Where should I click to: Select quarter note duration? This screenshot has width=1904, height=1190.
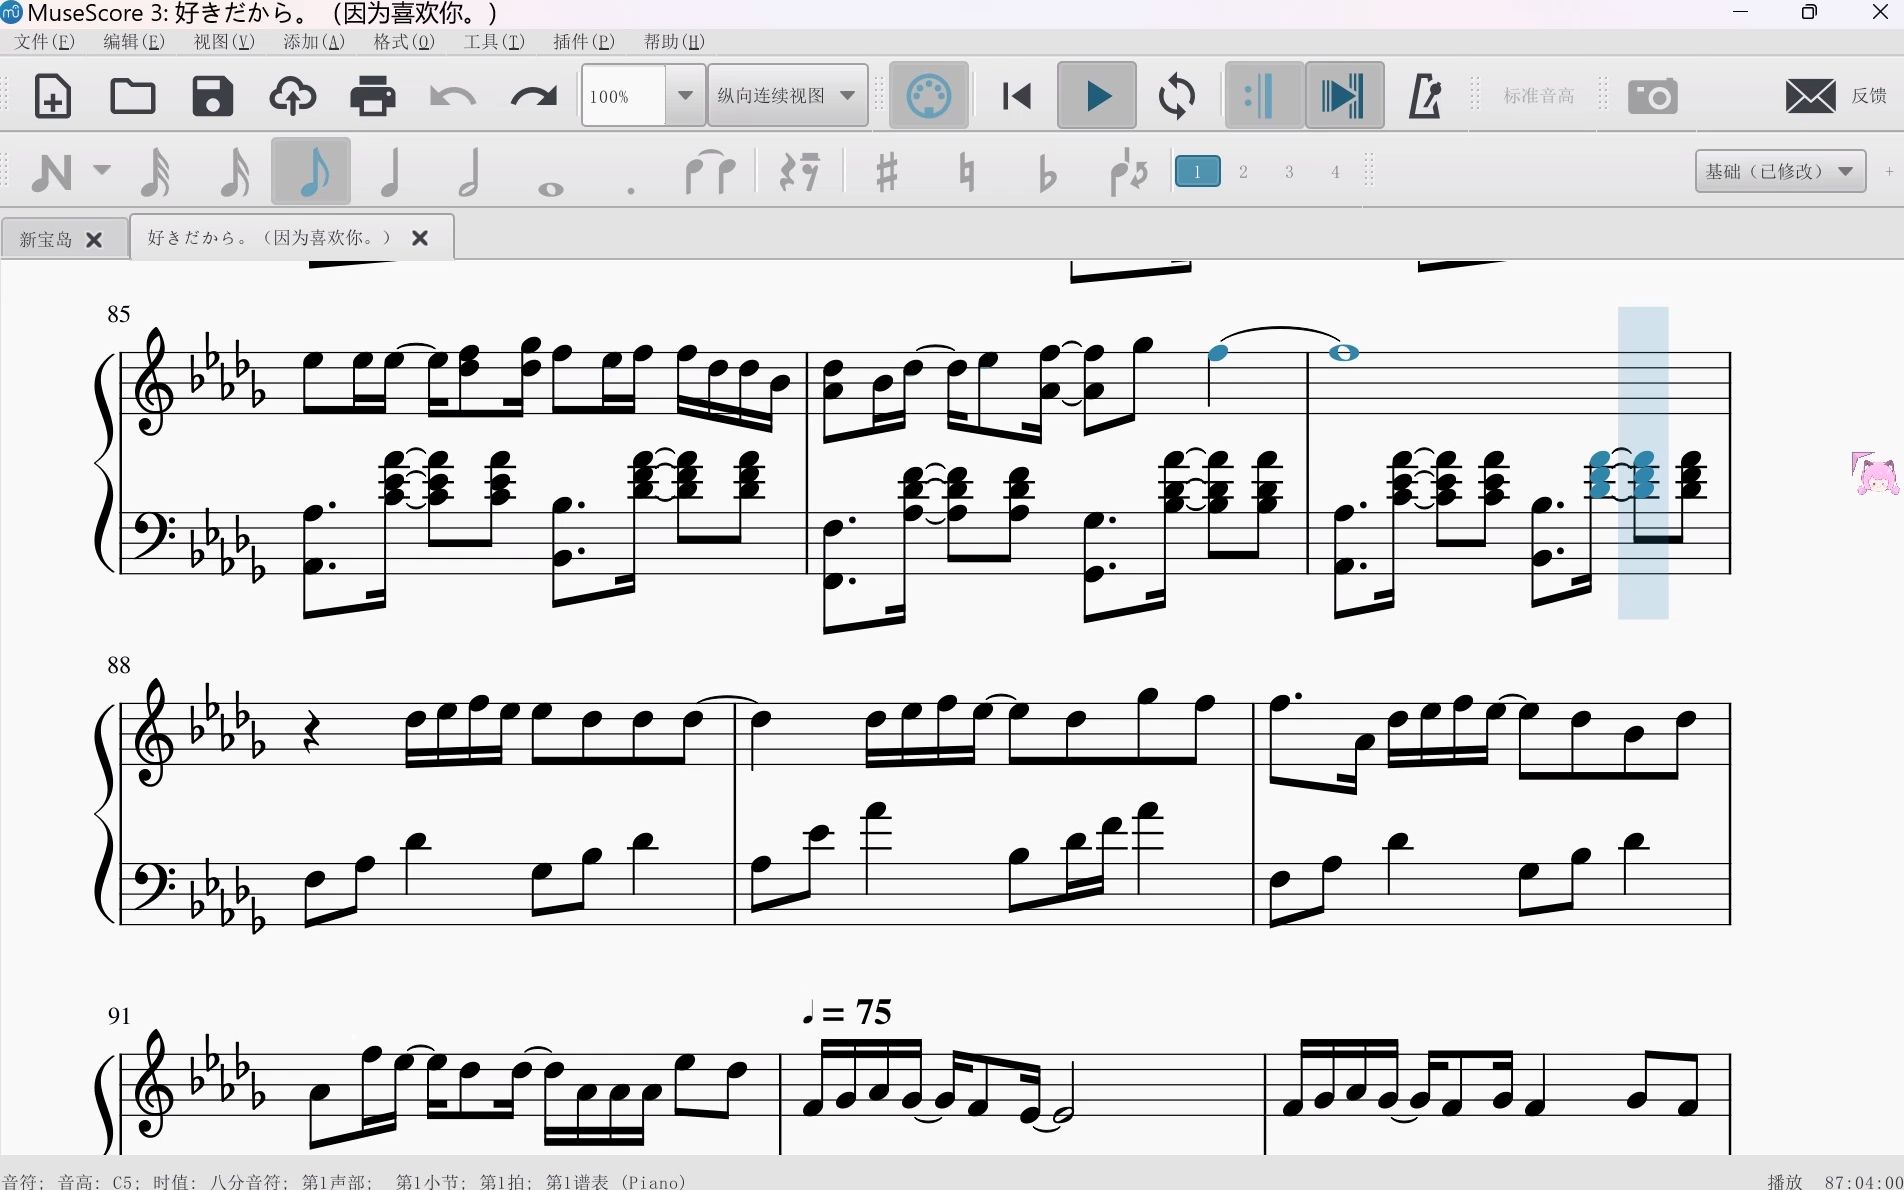(x=390, y=171)
